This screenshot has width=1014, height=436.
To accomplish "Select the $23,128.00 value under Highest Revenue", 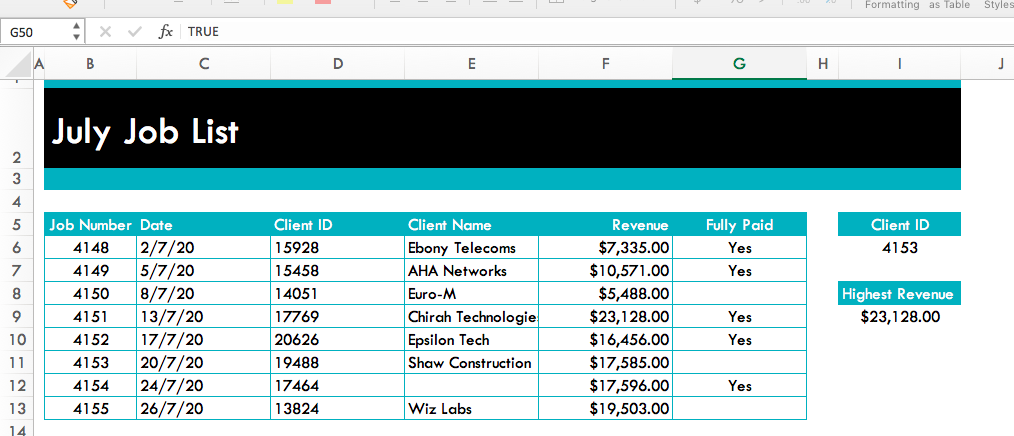I will 900,316.
